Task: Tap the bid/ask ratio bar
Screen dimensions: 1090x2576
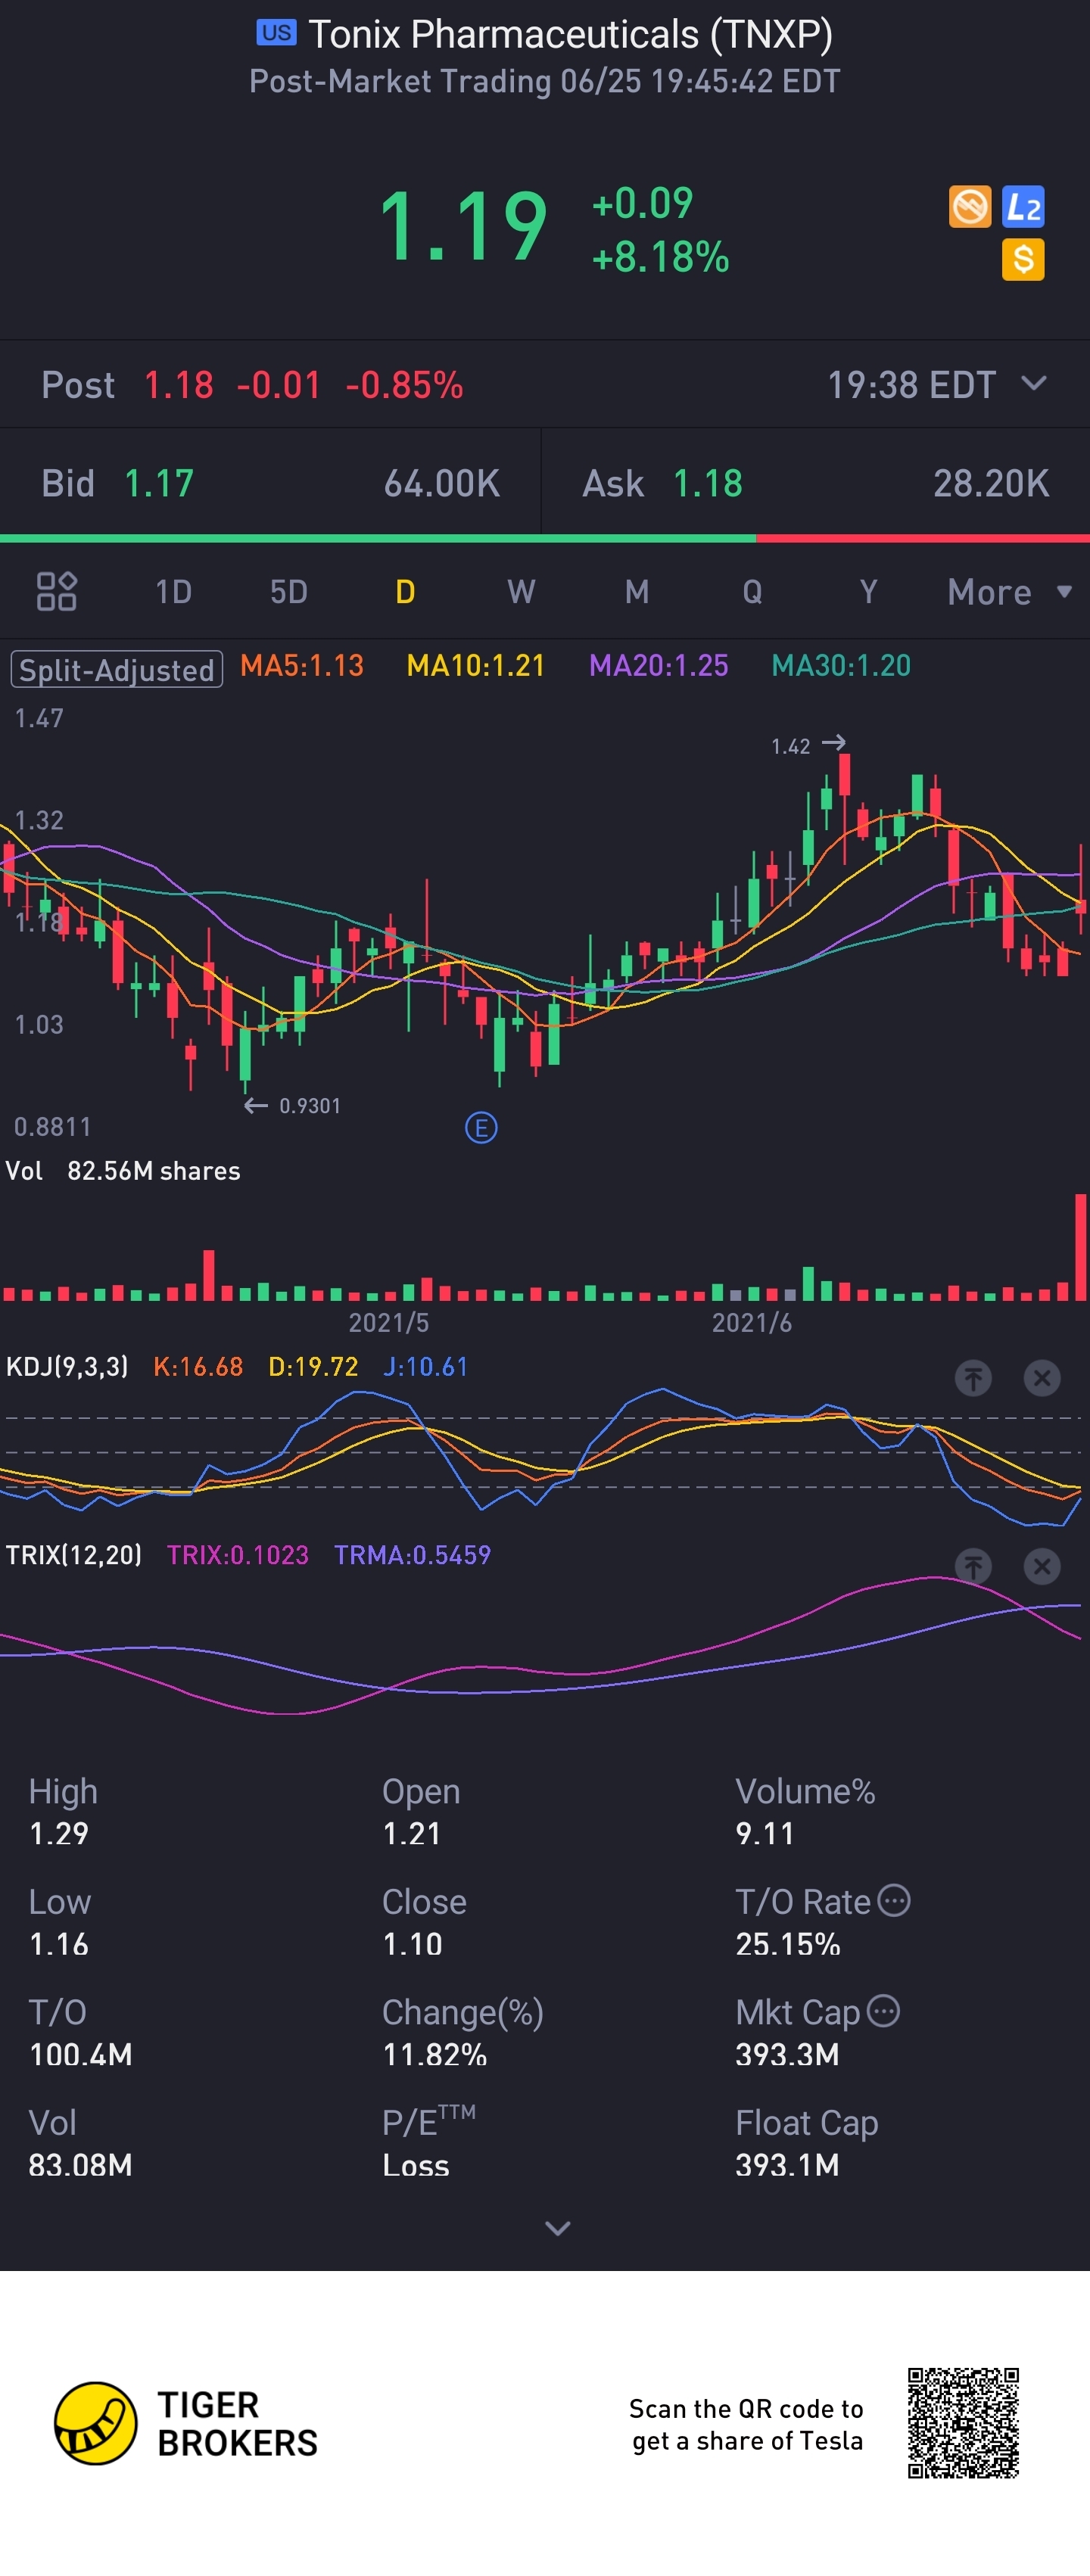Action: (545, 538)
